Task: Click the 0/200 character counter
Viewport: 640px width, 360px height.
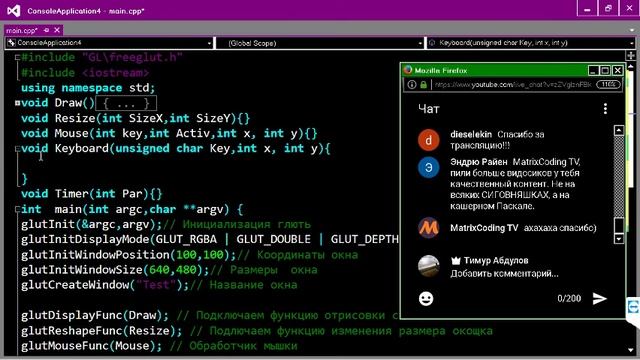Action: [569, 298]
